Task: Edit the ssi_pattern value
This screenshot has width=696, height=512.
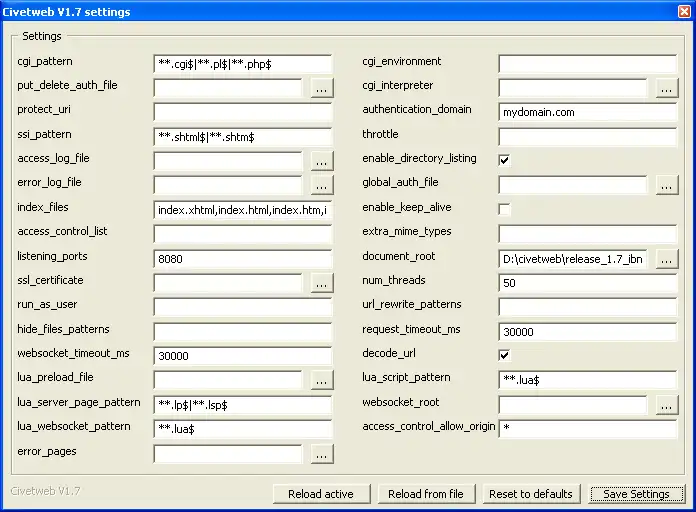Action: click(243, 137)
